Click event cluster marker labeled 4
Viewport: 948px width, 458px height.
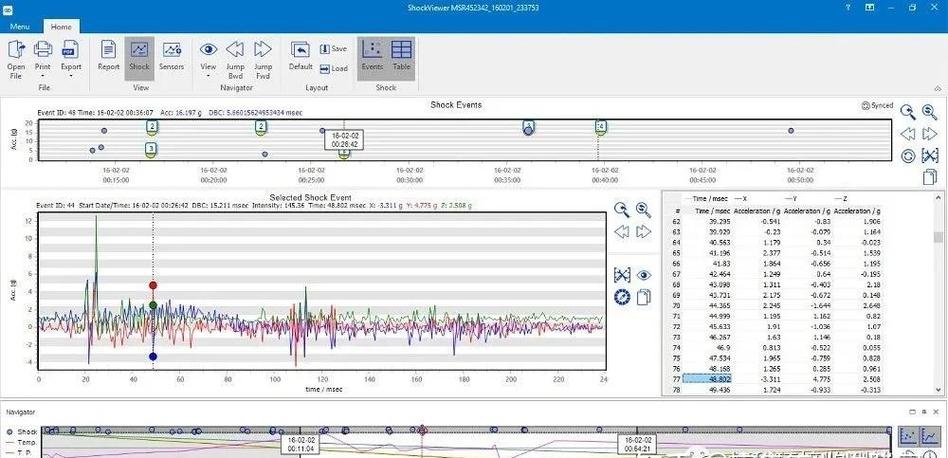tap(600, 126)
